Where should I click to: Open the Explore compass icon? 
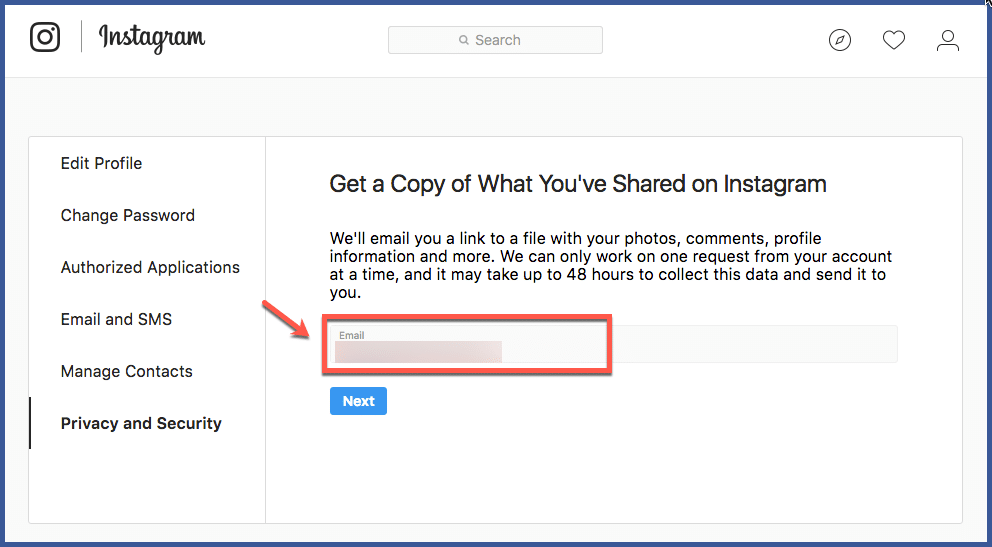coord(840,40)
